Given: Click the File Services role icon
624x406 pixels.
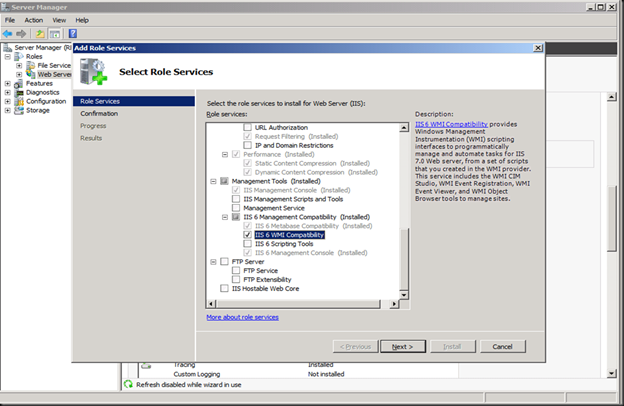Looking at the screenshot, I should [31, 65].
